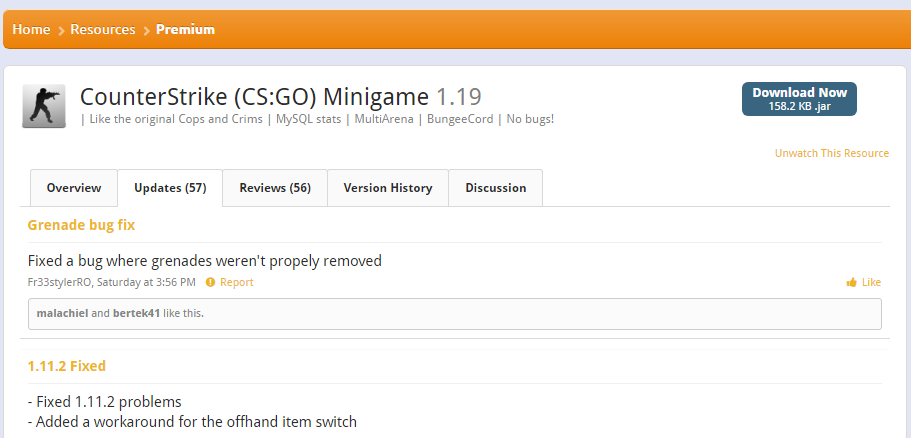
Task: Open bertek41's profile from likes
Action: 137,313
